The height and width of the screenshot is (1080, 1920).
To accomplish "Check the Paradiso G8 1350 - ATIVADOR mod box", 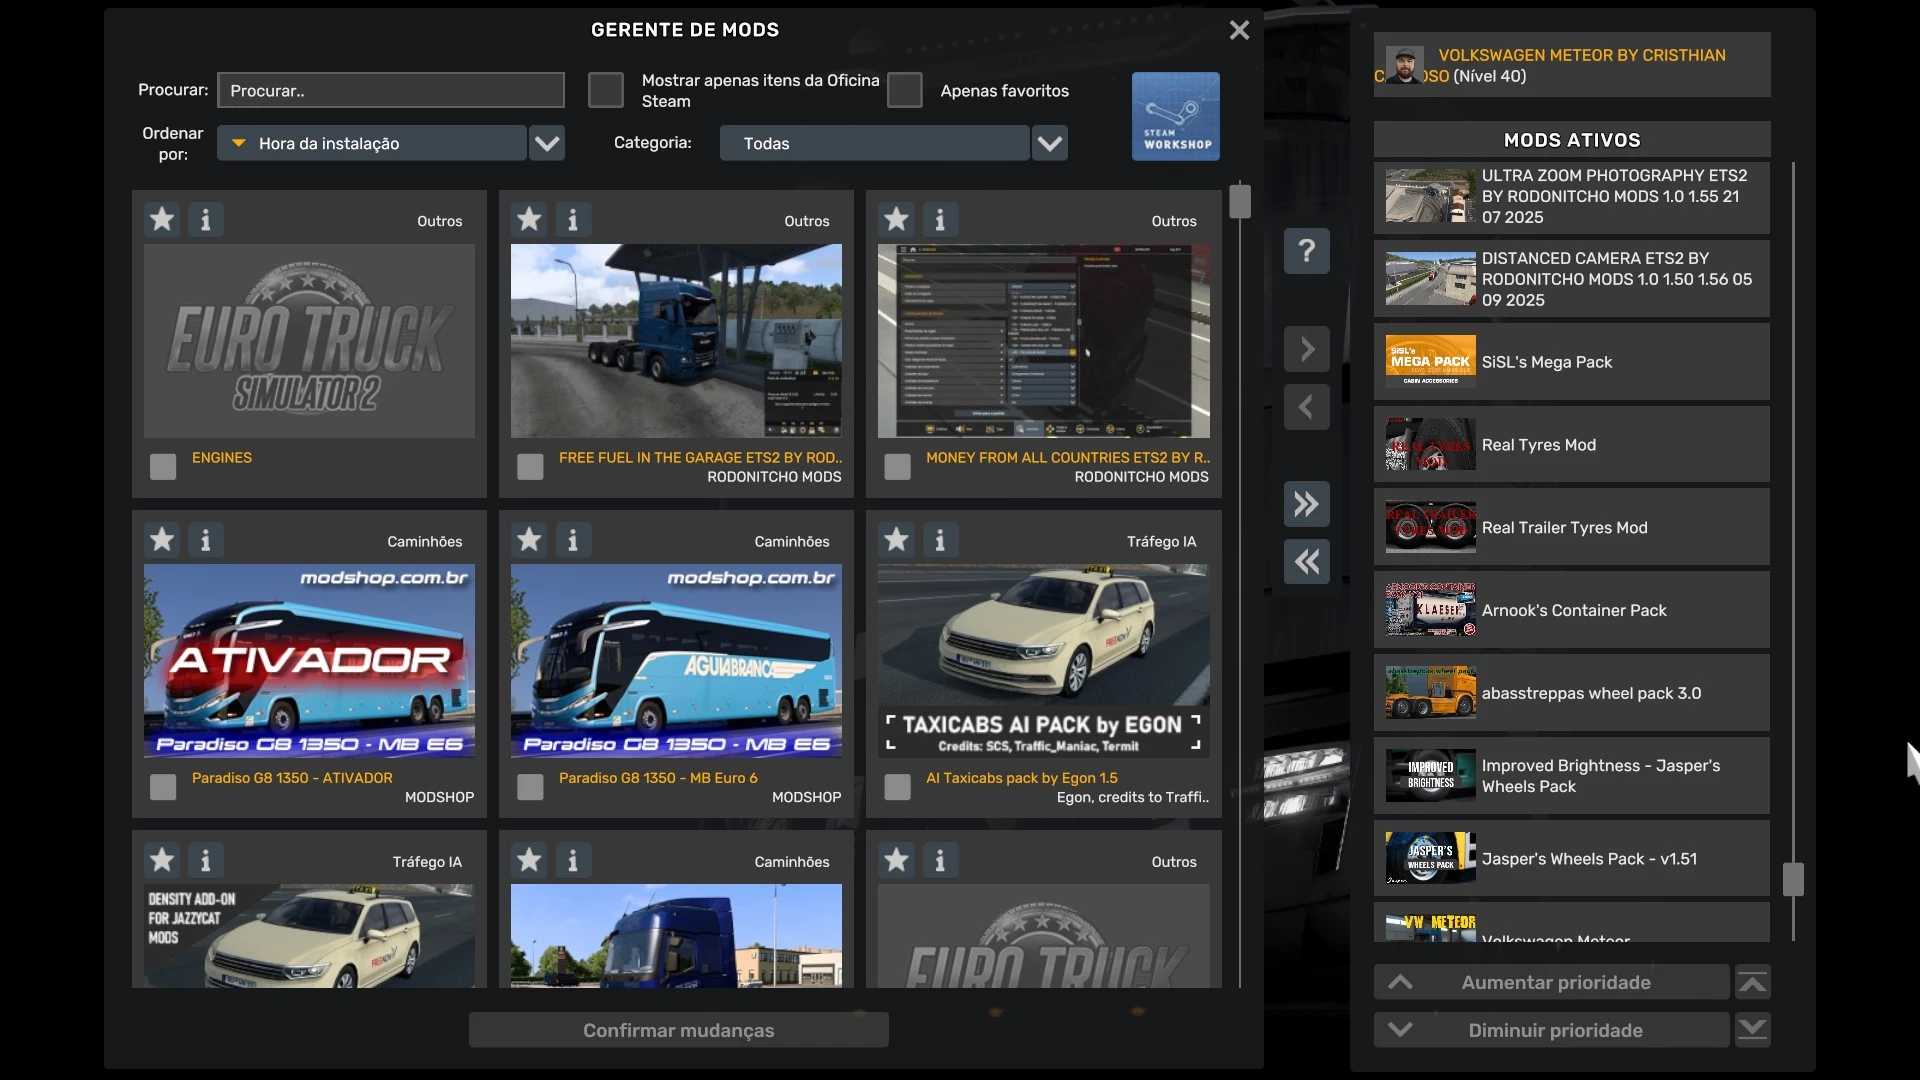I will point(163,787).
